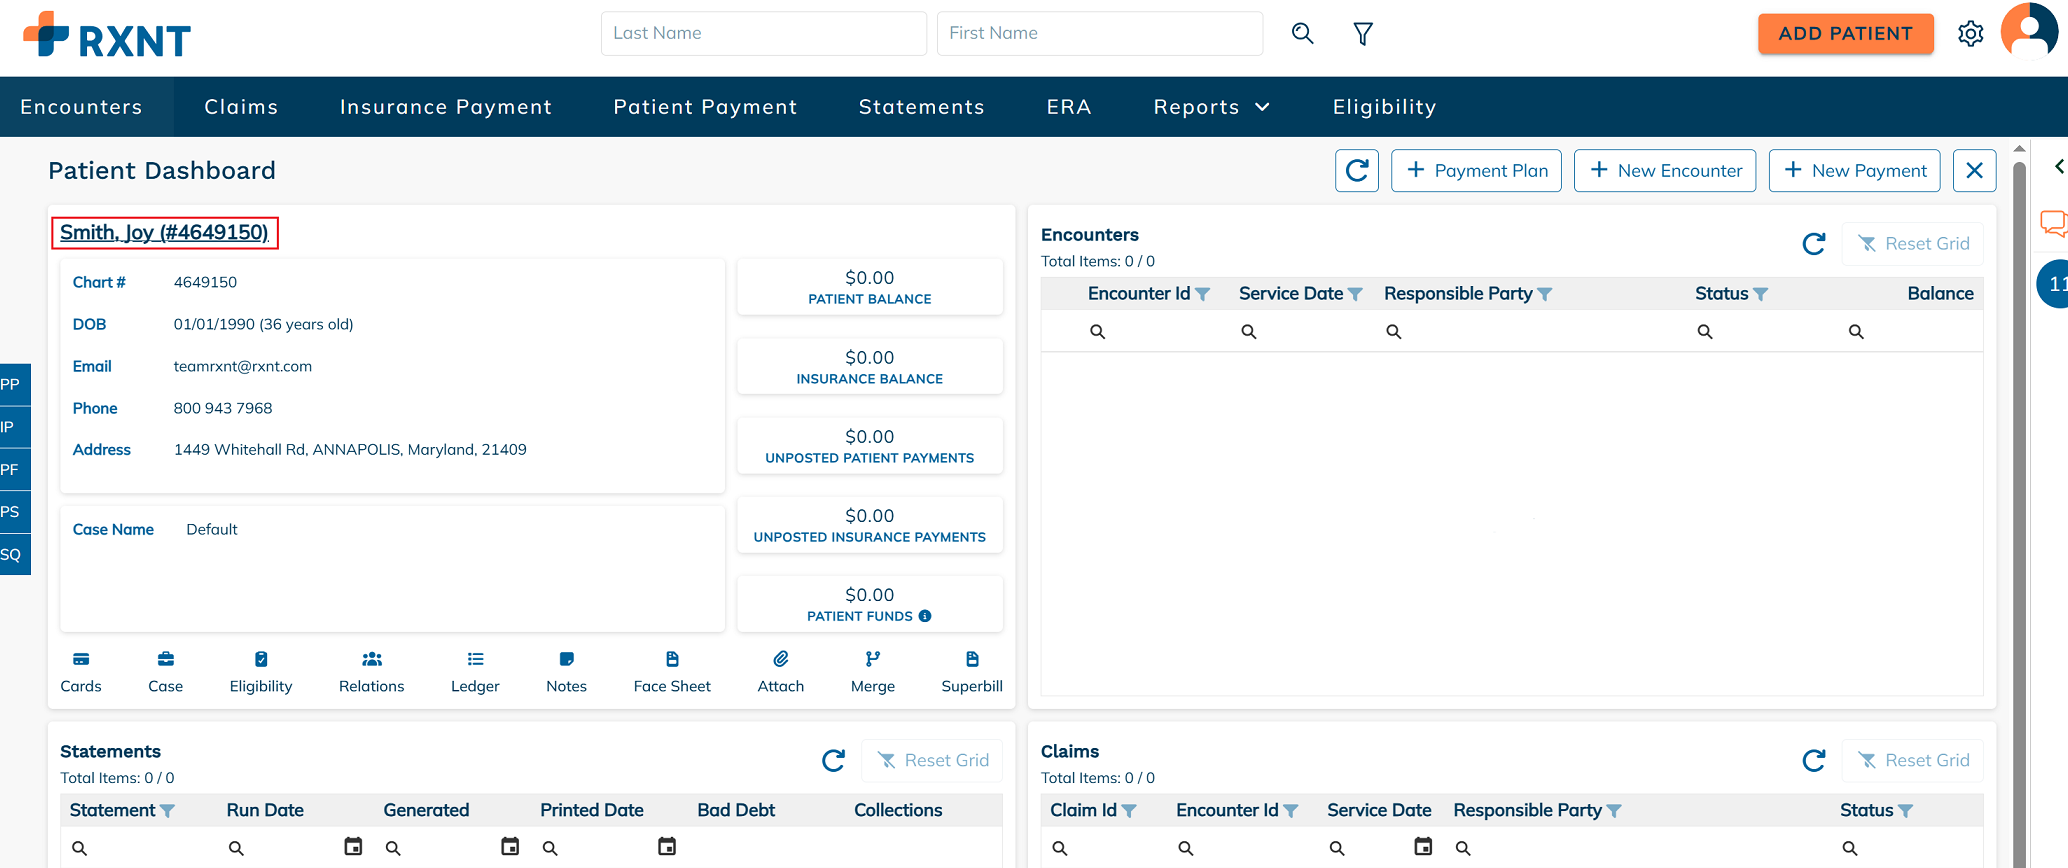Open the Insurance Payment tab
The width and height of the screenshot is (2068, 868).
pos(446,107)
